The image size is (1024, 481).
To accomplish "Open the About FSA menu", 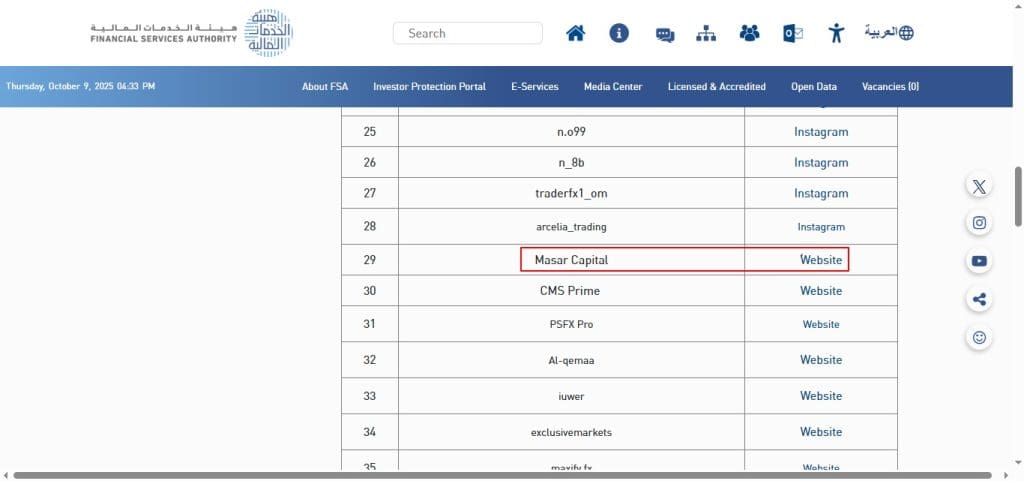I will click(325, 87).
